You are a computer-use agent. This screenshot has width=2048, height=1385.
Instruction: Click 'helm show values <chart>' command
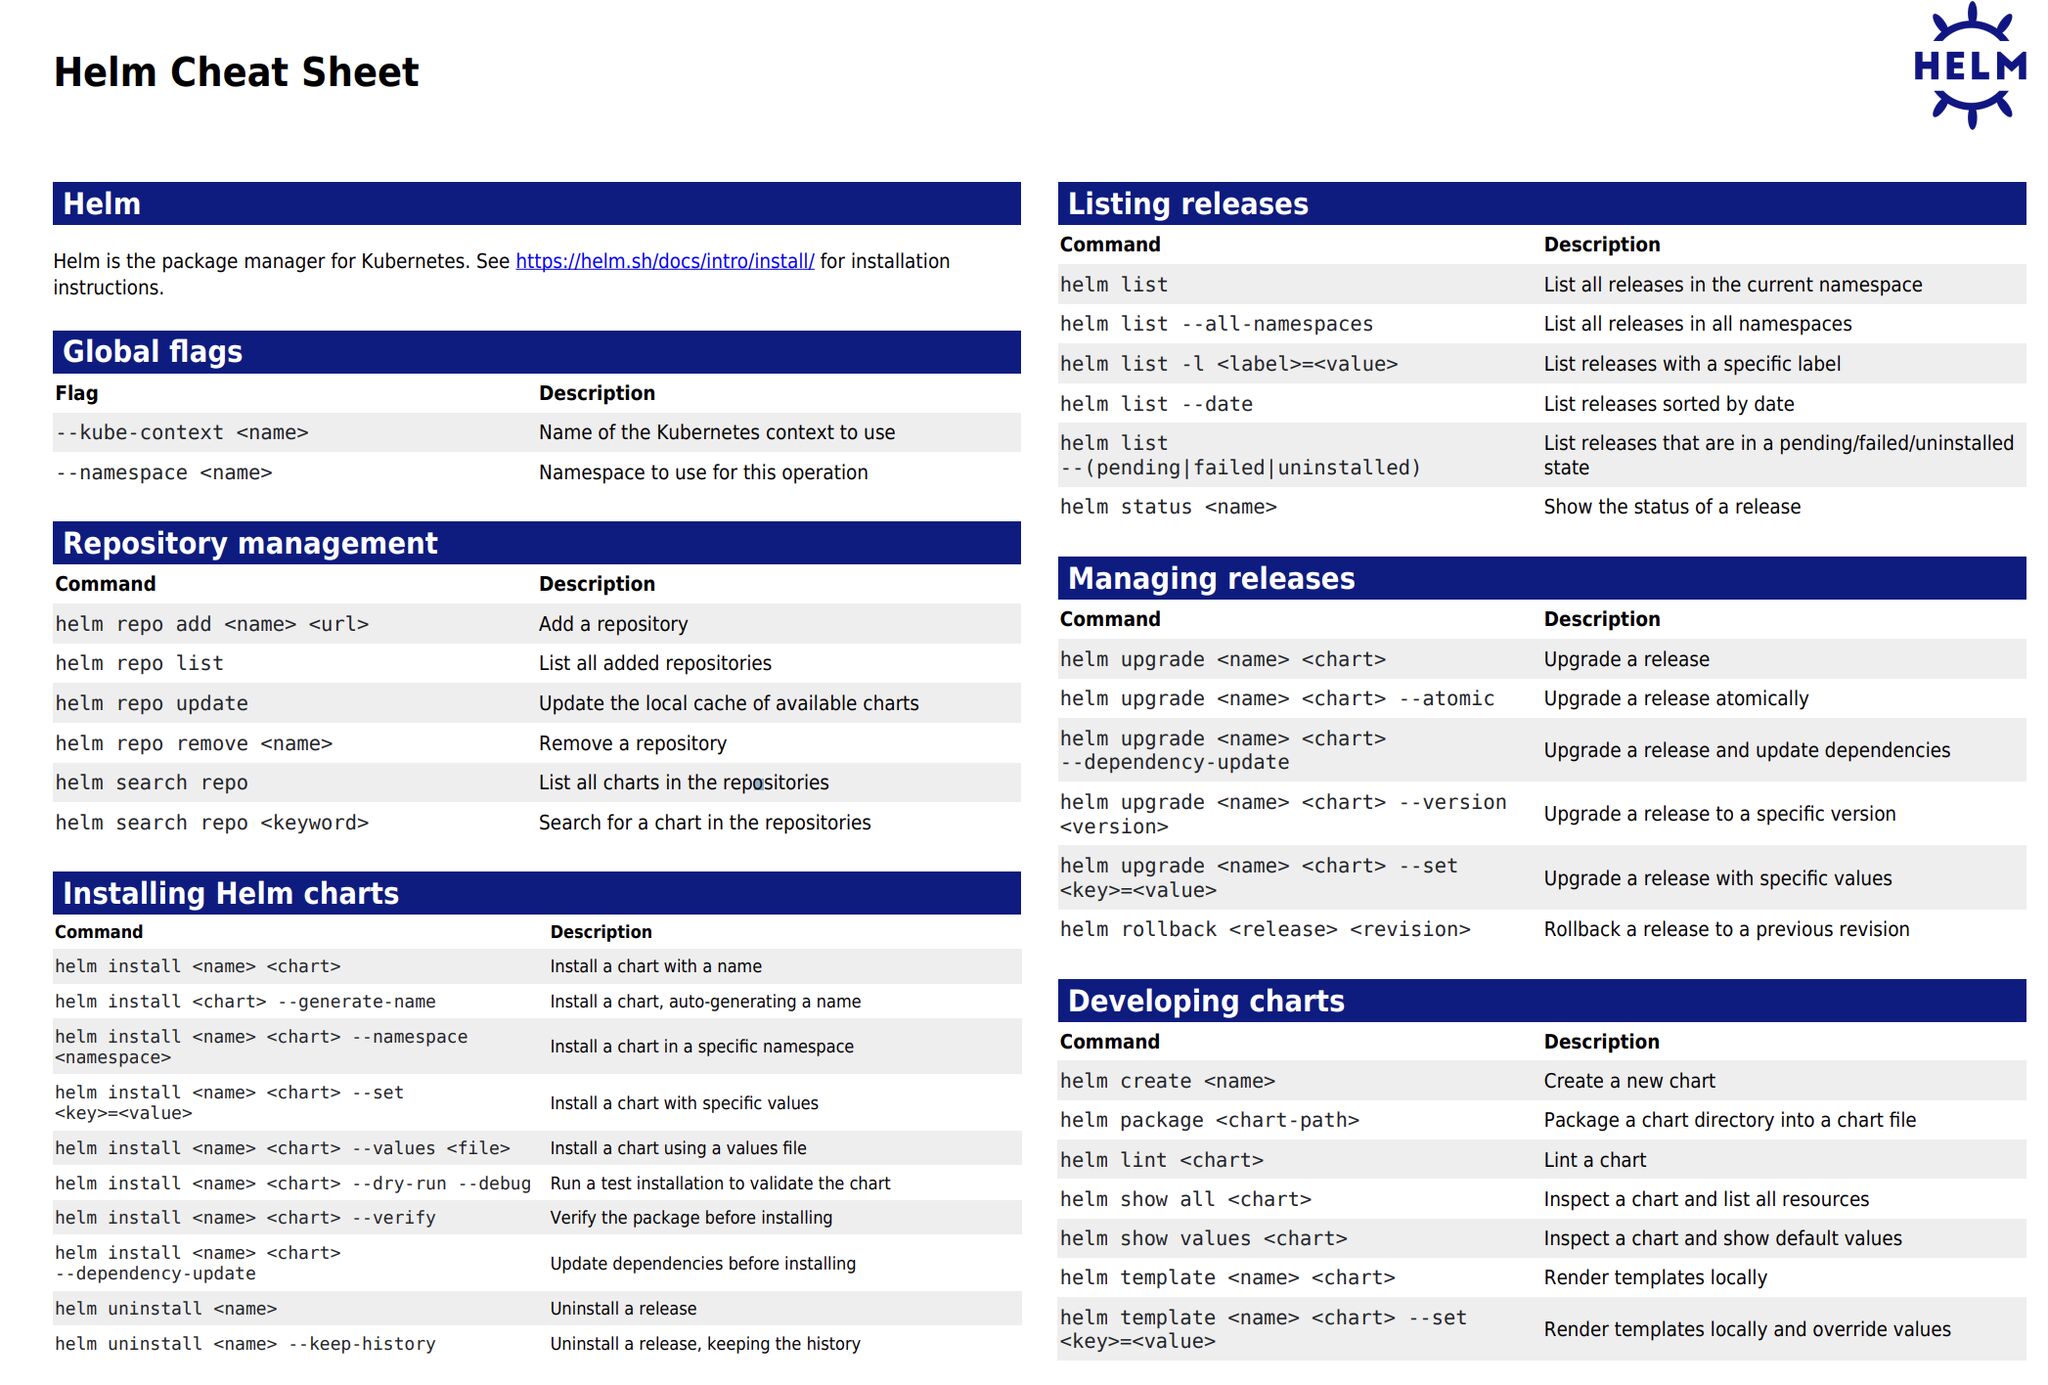pos(1204,1238)
